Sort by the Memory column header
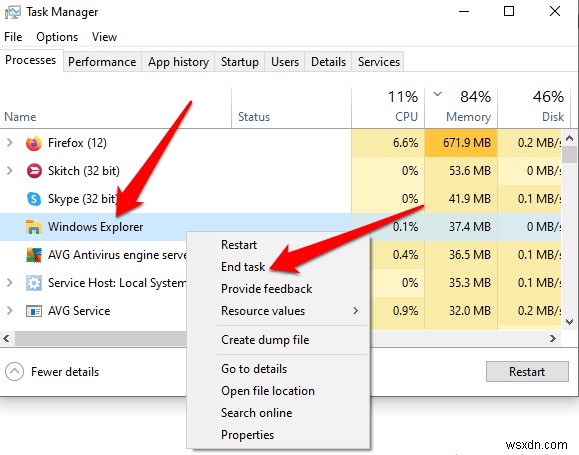Screen dimensions: 579x455 pos(469,117)
